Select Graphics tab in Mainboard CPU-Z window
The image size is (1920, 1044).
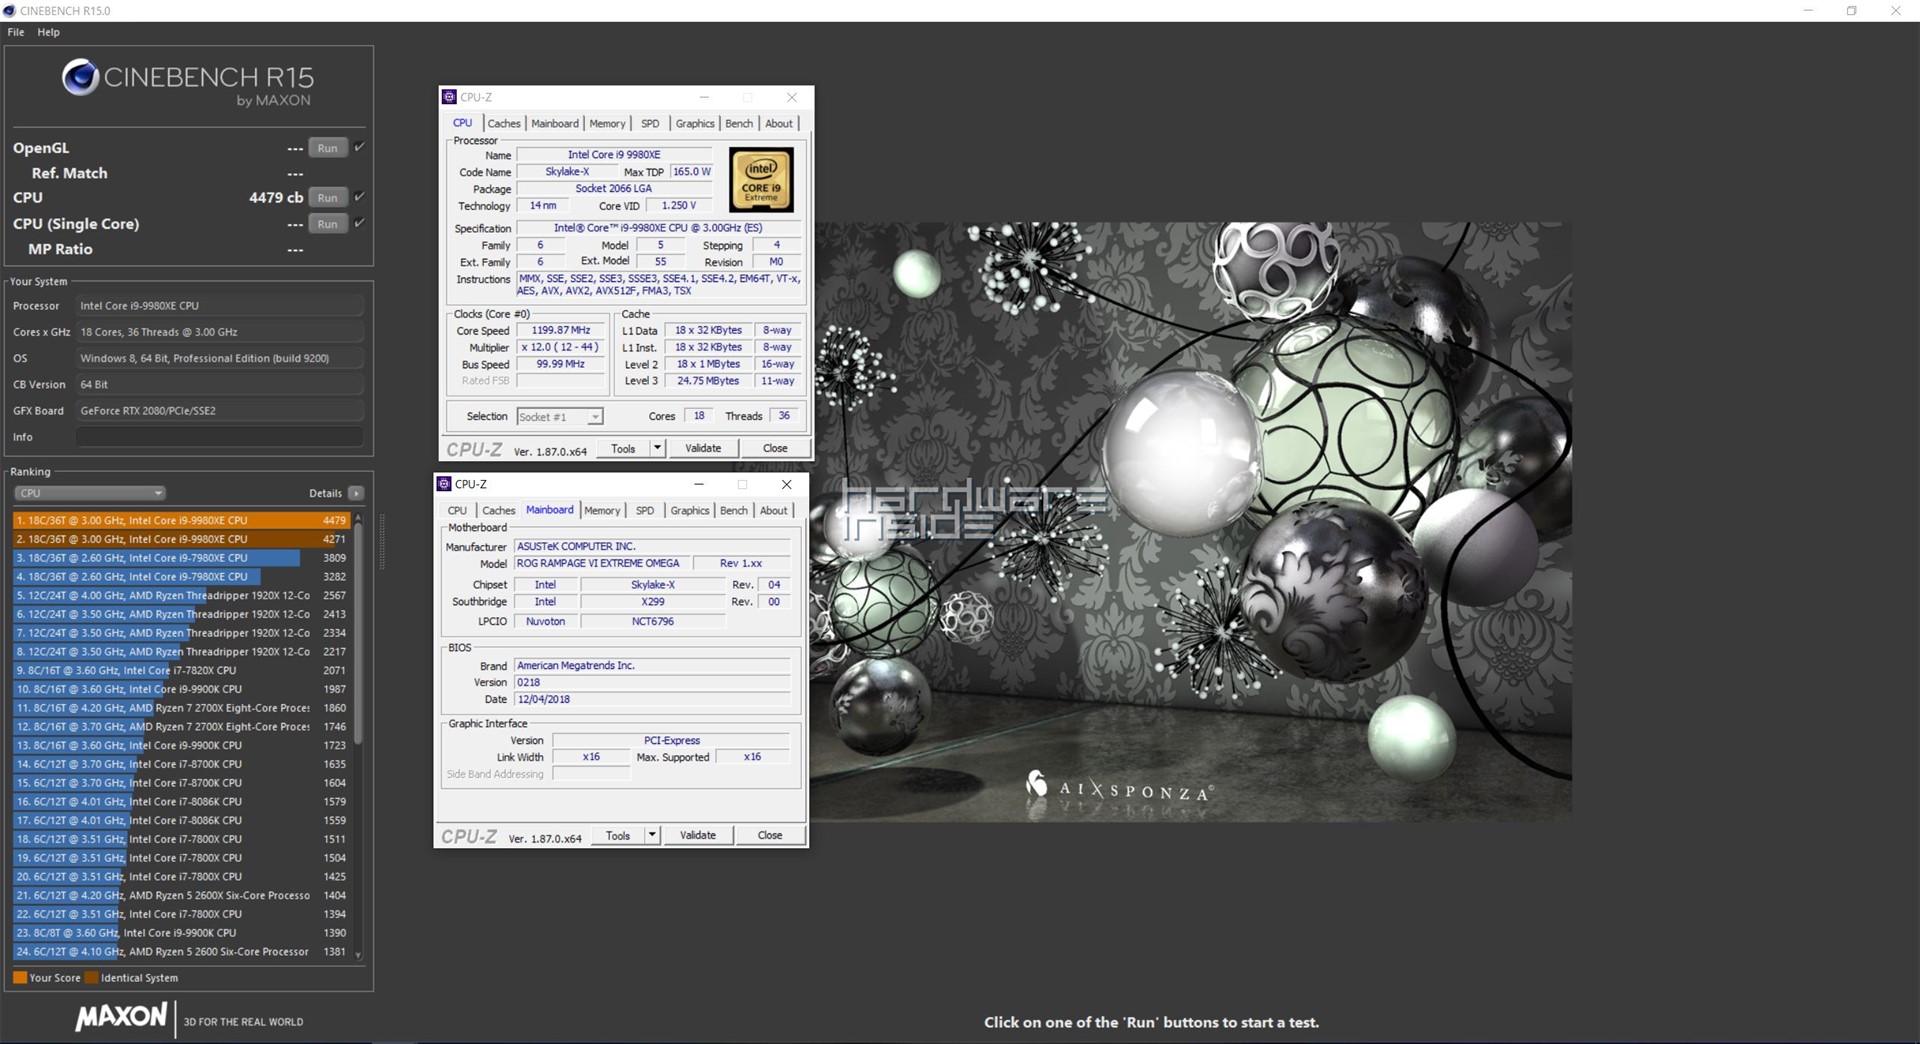click(690, 511)
